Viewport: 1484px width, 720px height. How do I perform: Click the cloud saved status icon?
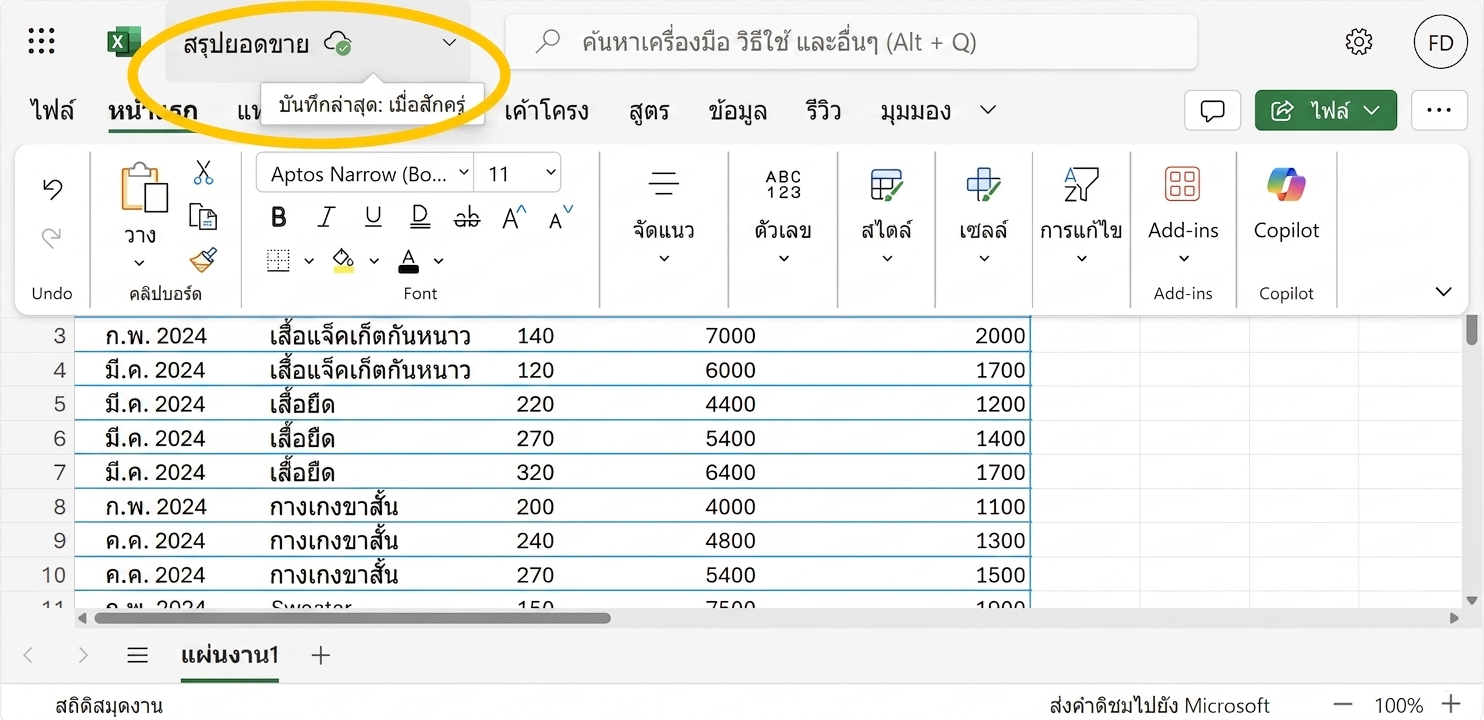click(338, 43)
